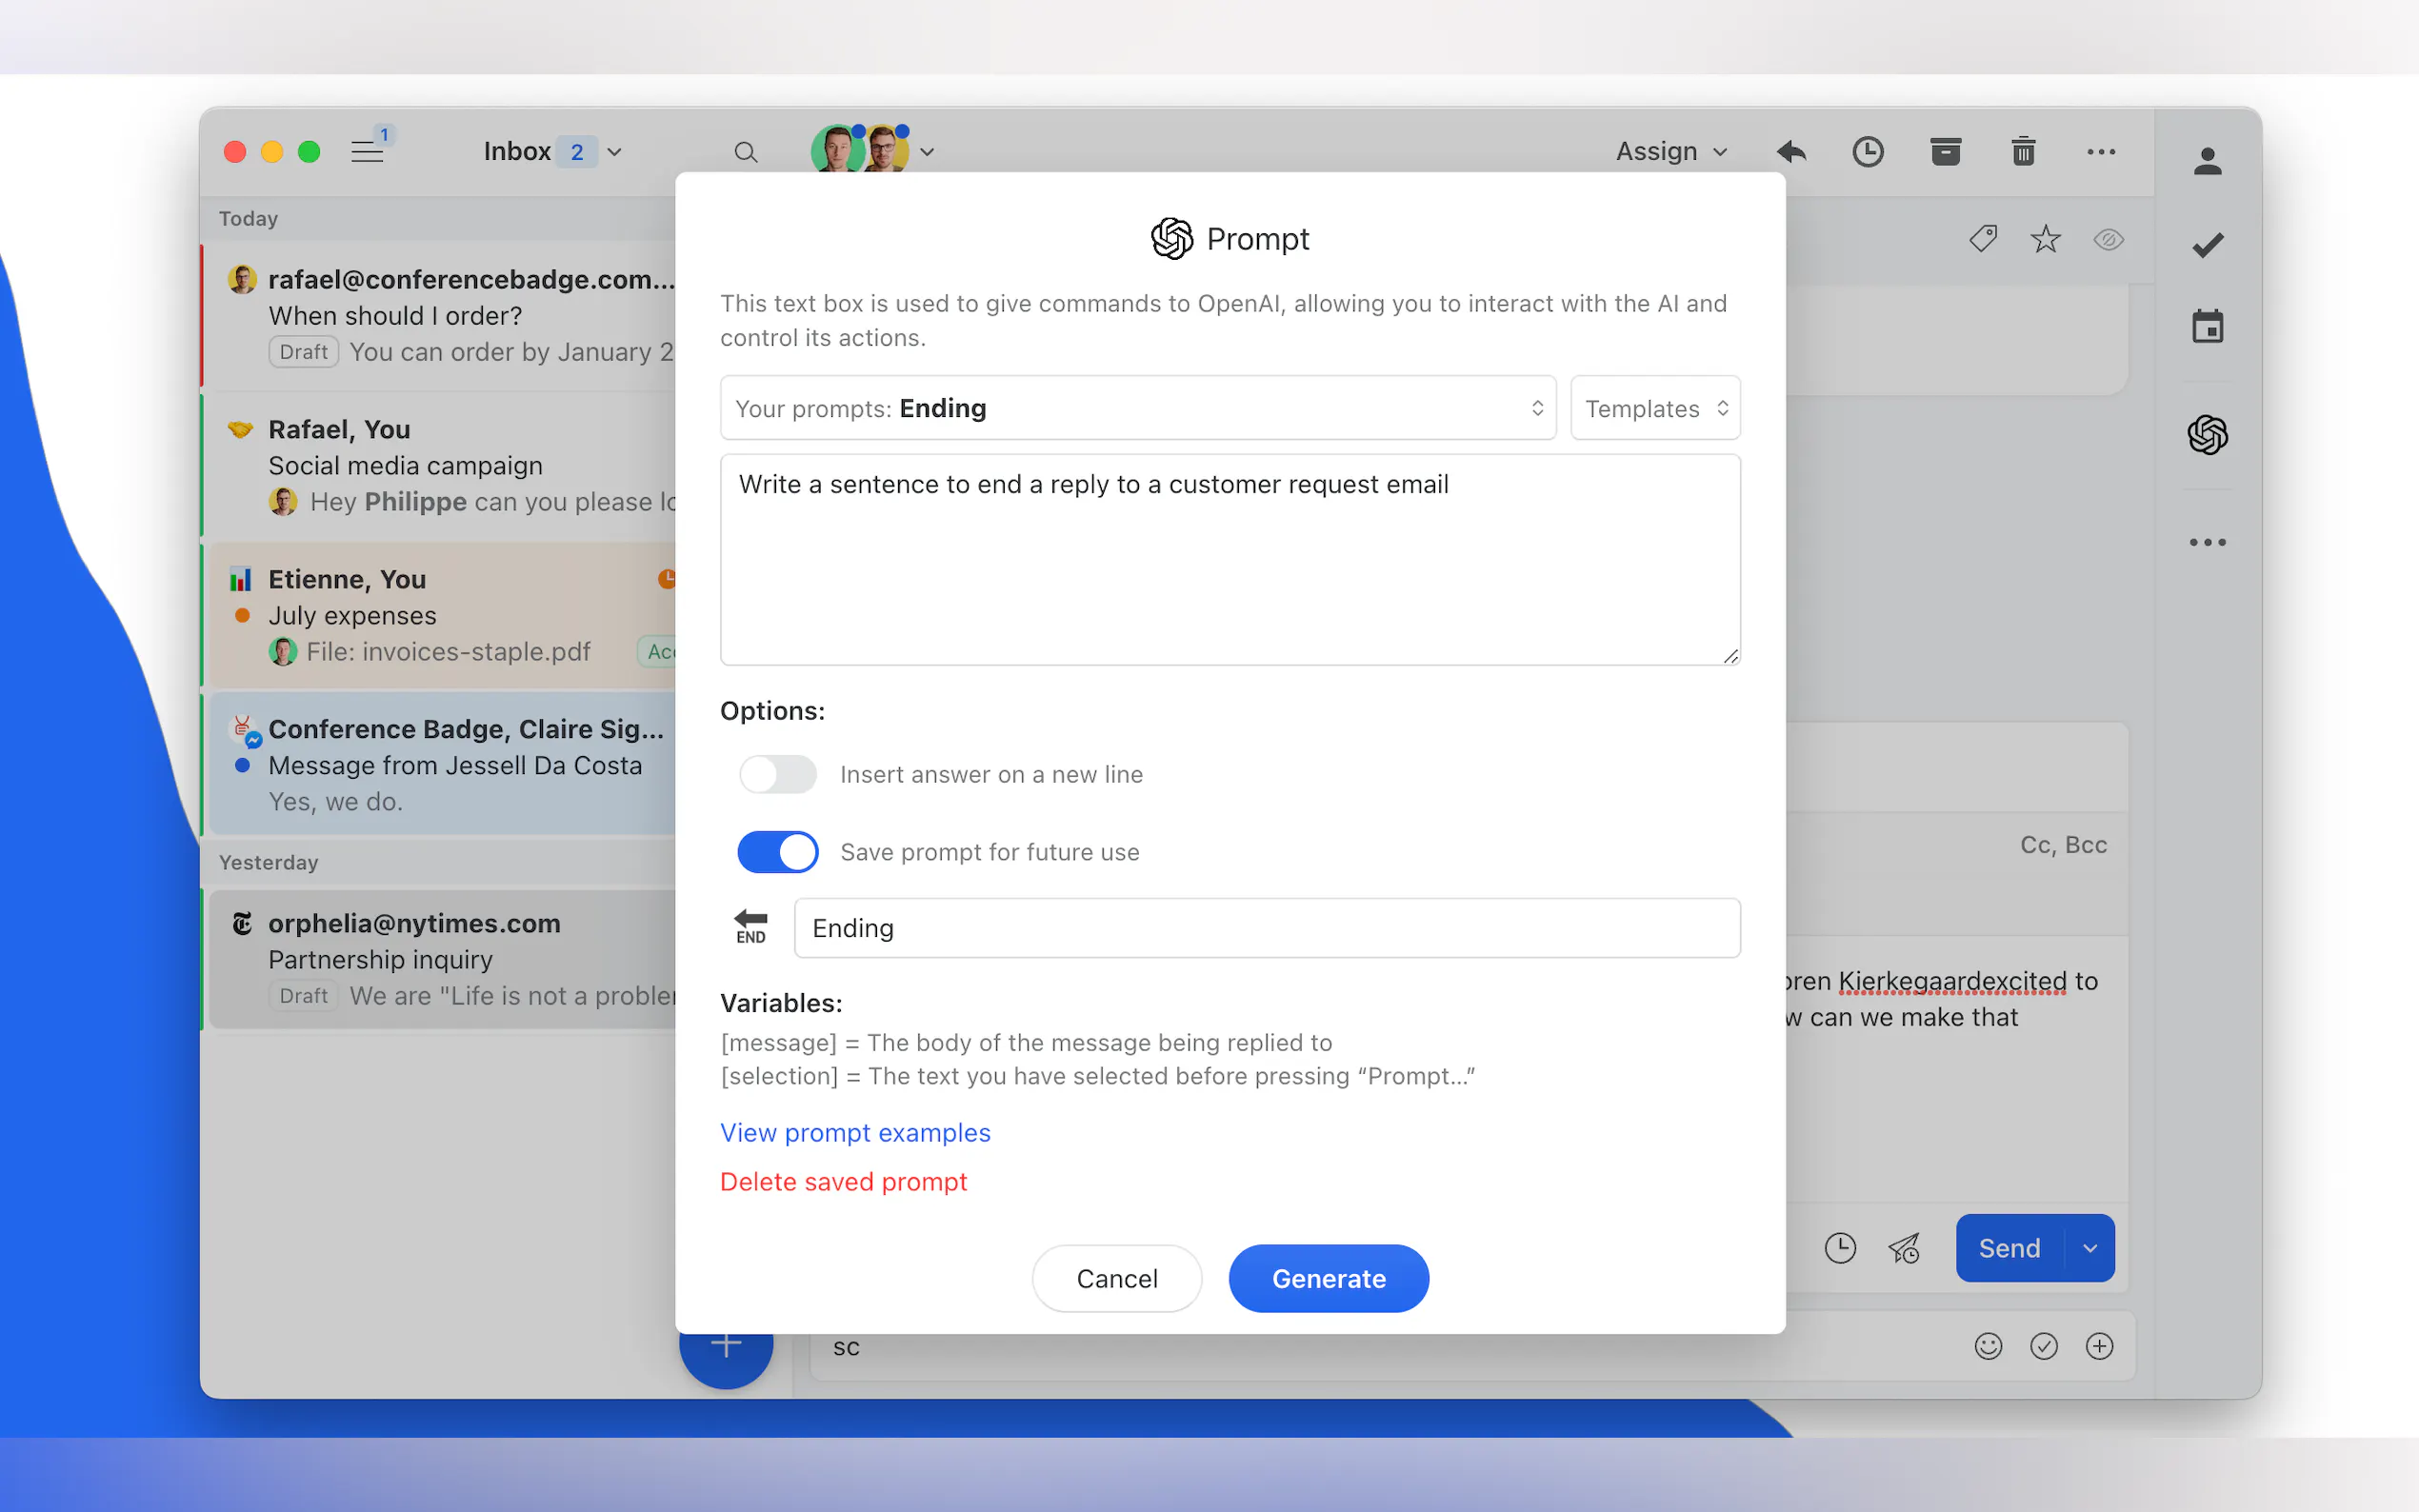2419x1512 pixels.
Task: Disable Save prompt for future use toggle
Action: tap(778, 852)
